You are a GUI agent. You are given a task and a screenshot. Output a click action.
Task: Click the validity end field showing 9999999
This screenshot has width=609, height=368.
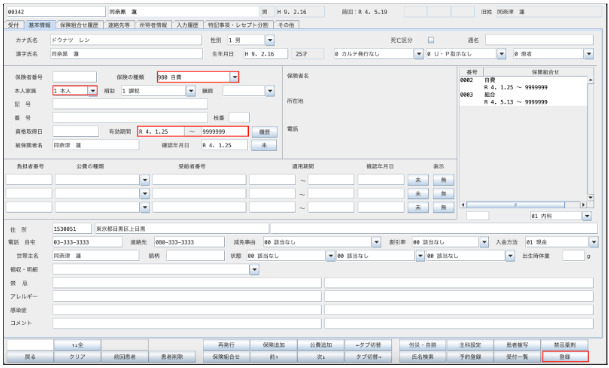click(224, 132)
